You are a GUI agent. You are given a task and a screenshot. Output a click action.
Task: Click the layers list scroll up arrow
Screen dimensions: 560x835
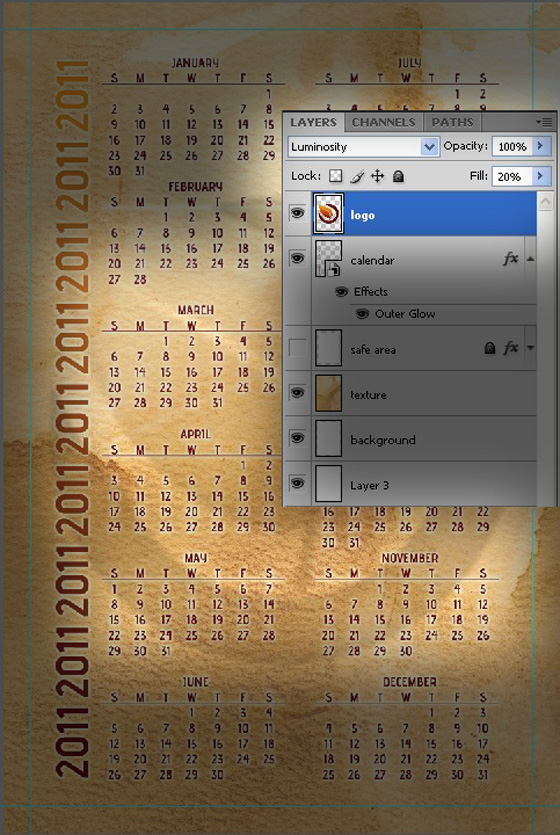(545, 201)
